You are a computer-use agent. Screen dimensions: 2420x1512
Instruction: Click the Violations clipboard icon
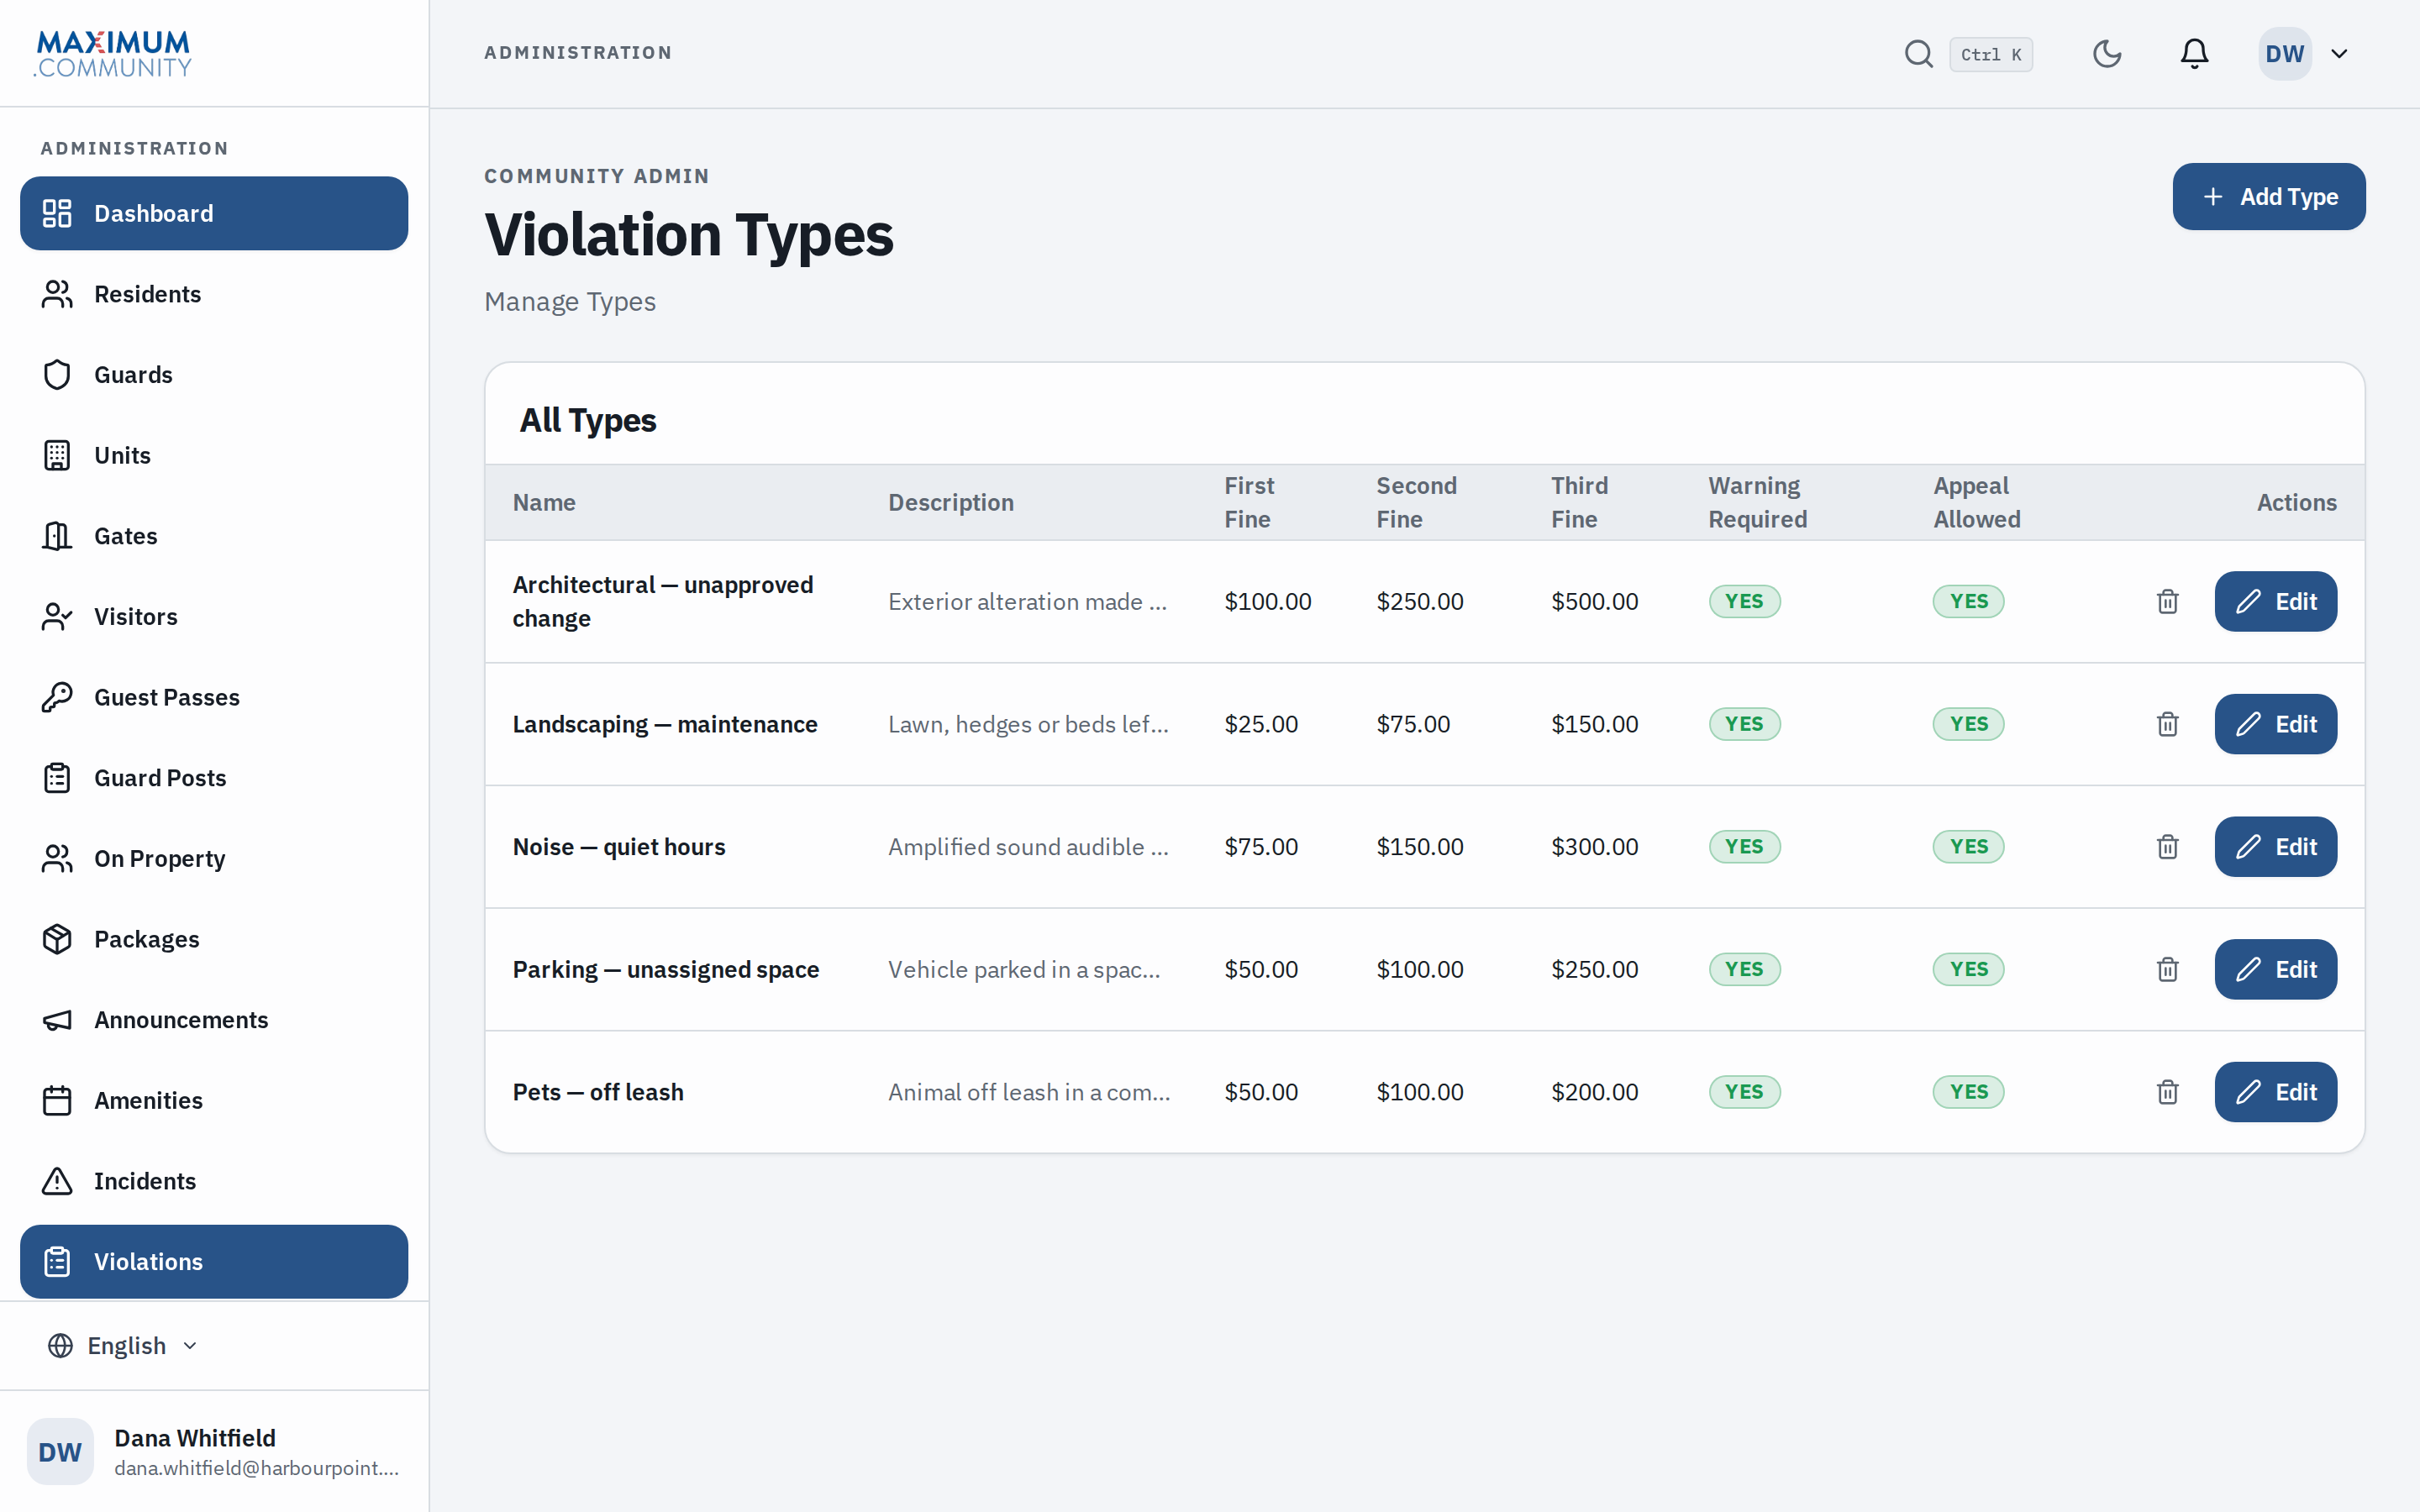pyautogui.click(x=57, y=1262)
